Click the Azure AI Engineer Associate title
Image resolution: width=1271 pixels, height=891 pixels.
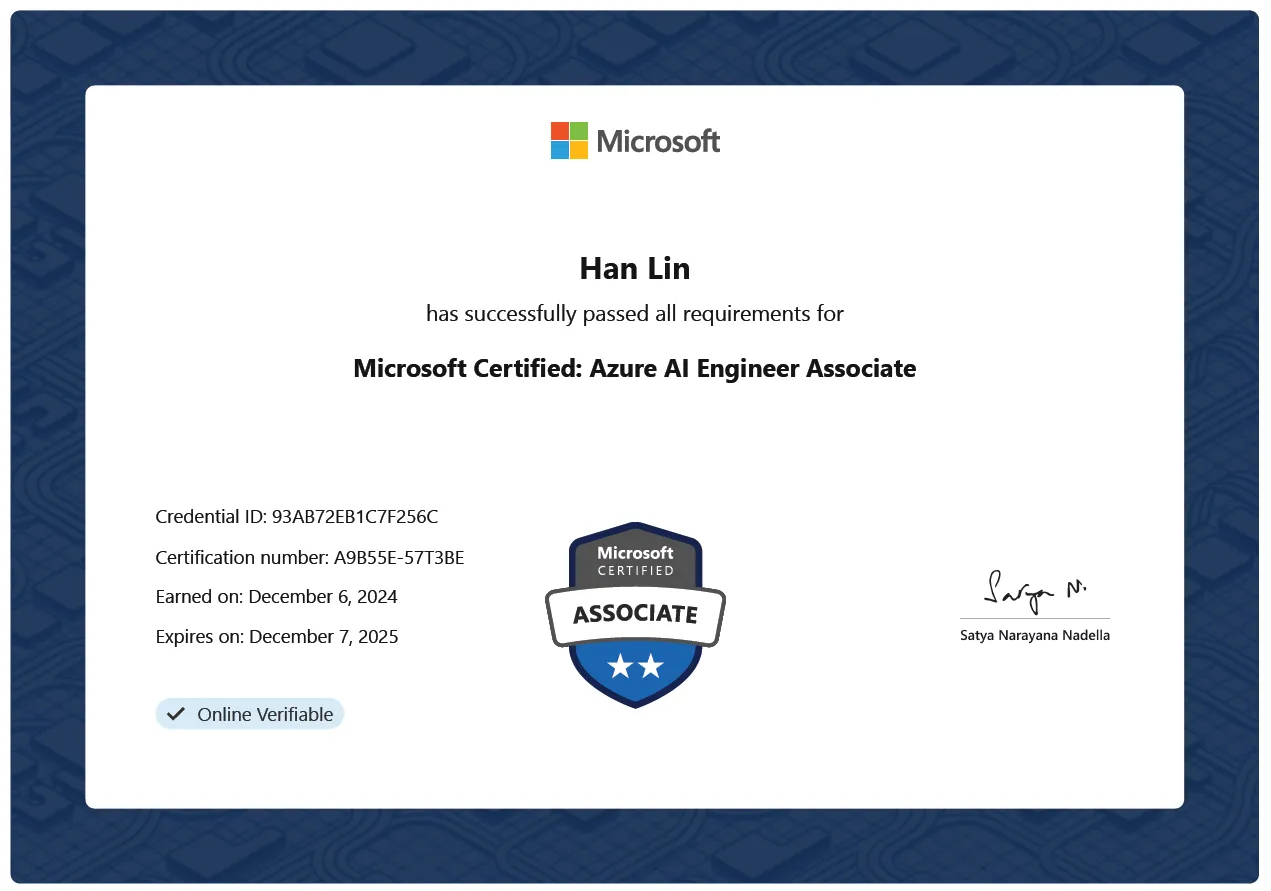tap(635, 368)
